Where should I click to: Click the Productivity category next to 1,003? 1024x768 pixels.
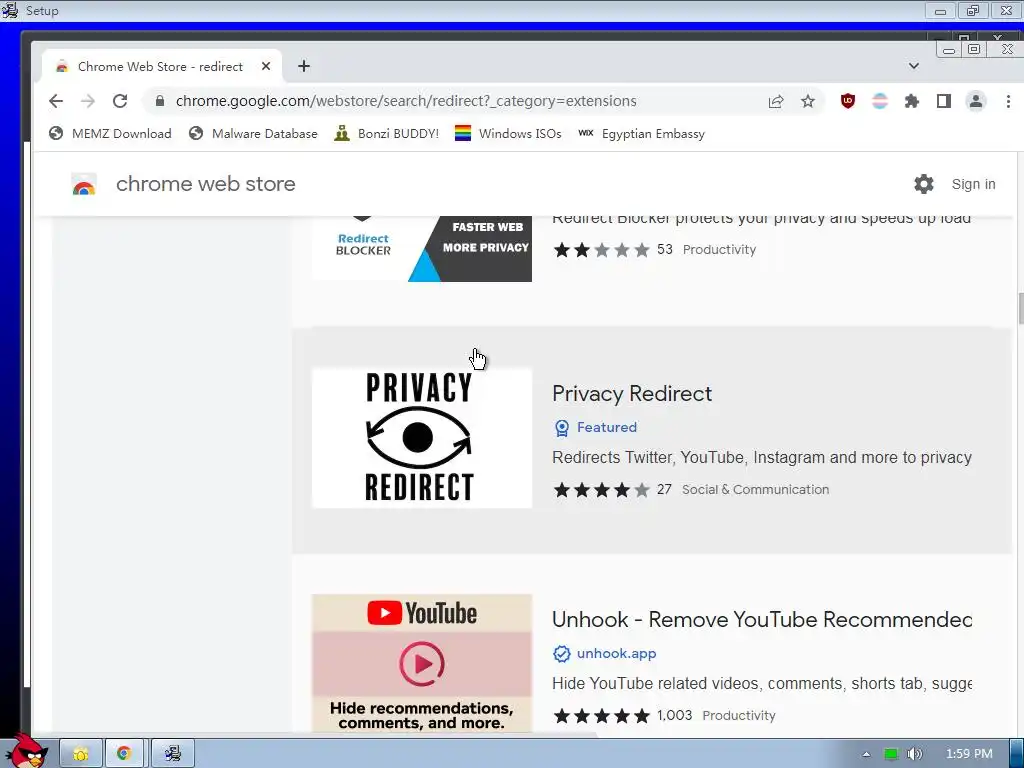pyautogui.click(x=739, y=716)
